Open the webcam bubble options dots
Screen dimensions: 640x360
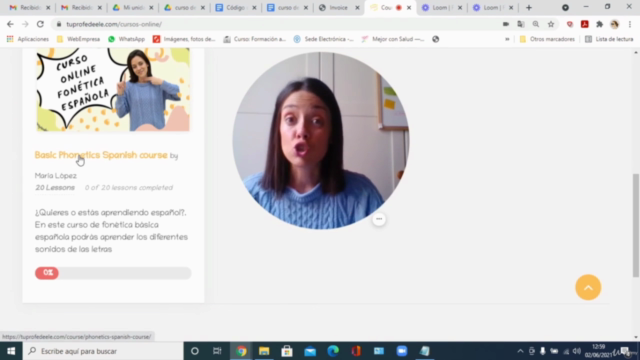[x=379, y=219]
